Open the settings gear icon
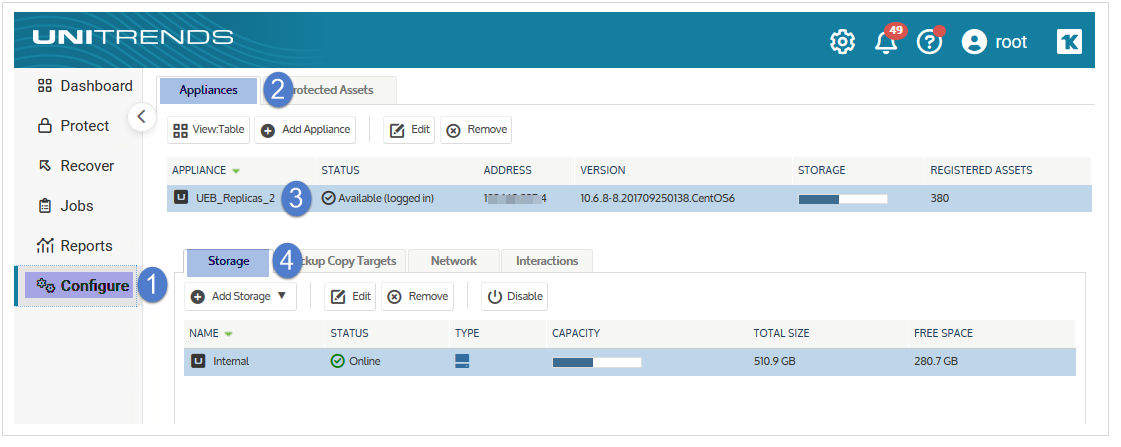Screen dimensions: 1121x447 [842, 42]
